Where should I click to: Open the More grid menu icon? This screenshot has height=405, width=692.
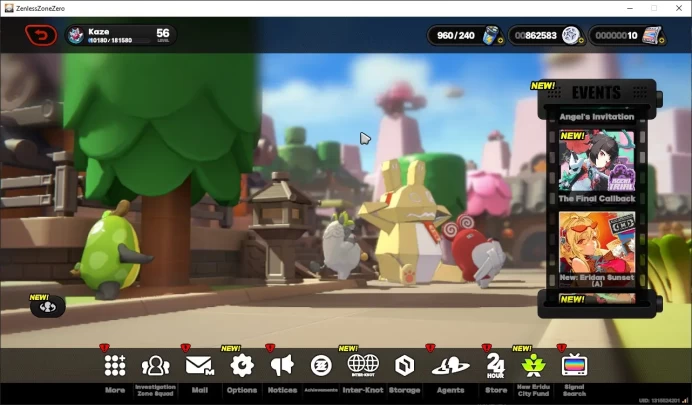[115, 365]
